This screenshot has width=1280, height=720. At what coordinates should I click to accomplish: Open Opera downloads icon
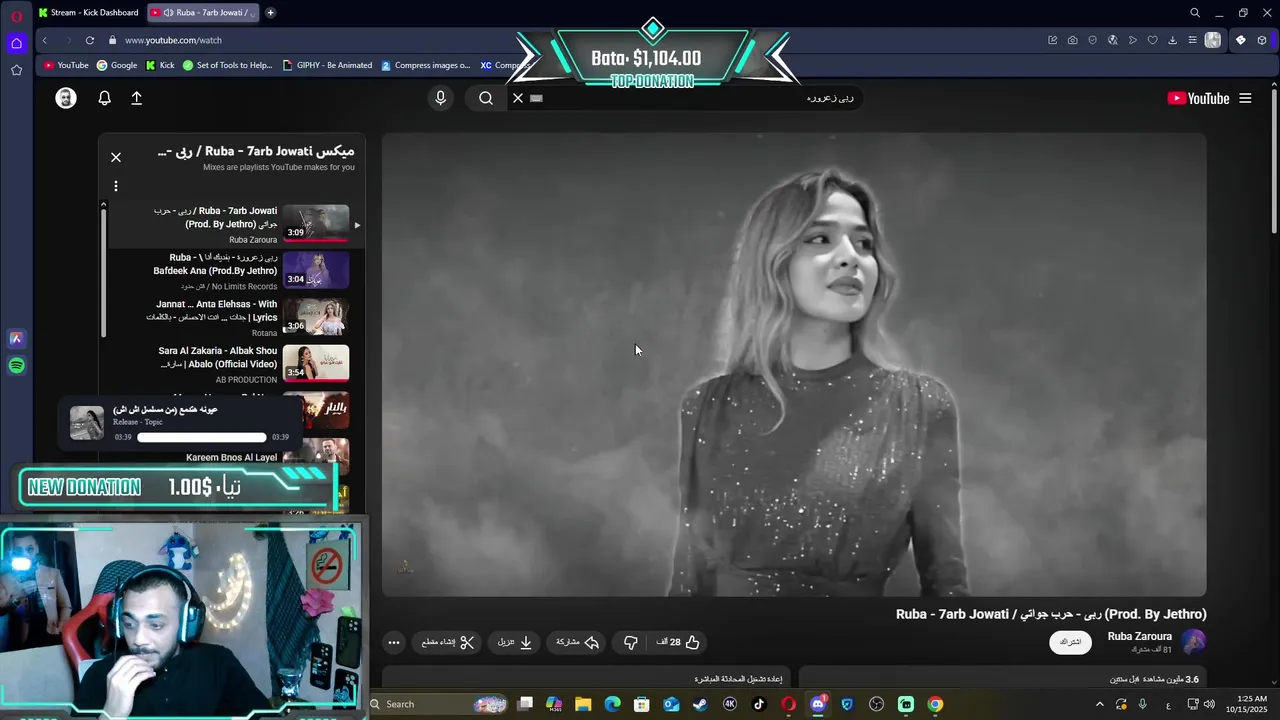click(x=1172, y=40)
